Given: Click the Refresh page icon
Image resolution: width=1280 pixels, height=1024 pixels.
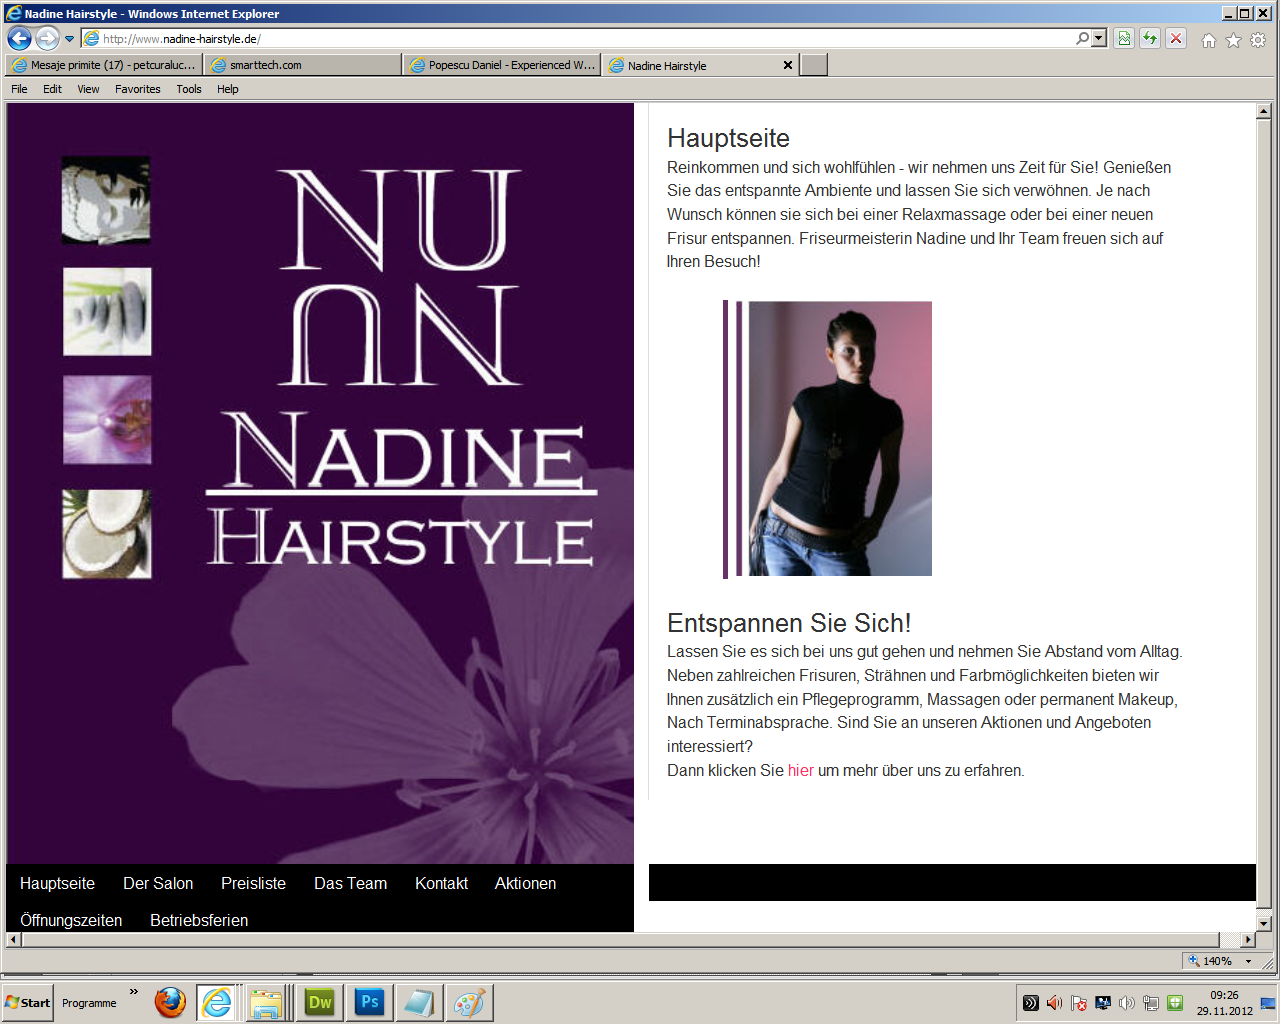Looking at the screenshot, I should [x=1150, y=39].
